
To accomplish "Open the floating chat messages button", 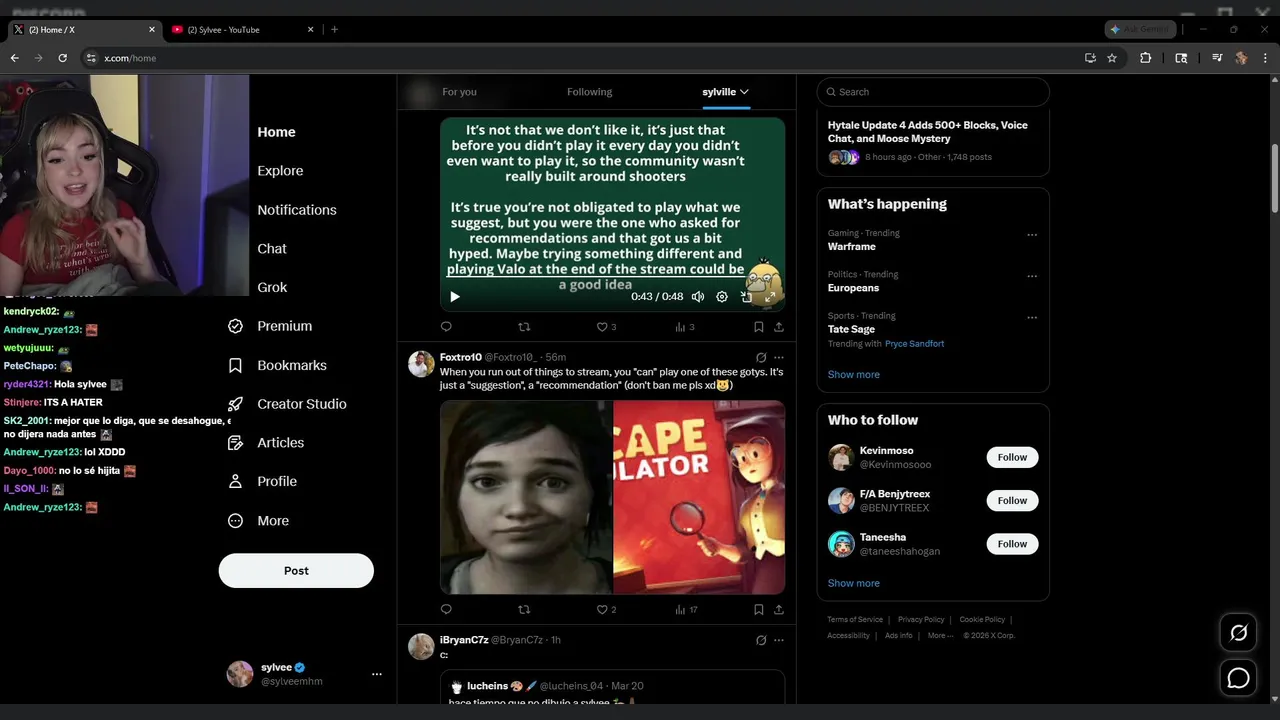I will (x=1238, y=678).
